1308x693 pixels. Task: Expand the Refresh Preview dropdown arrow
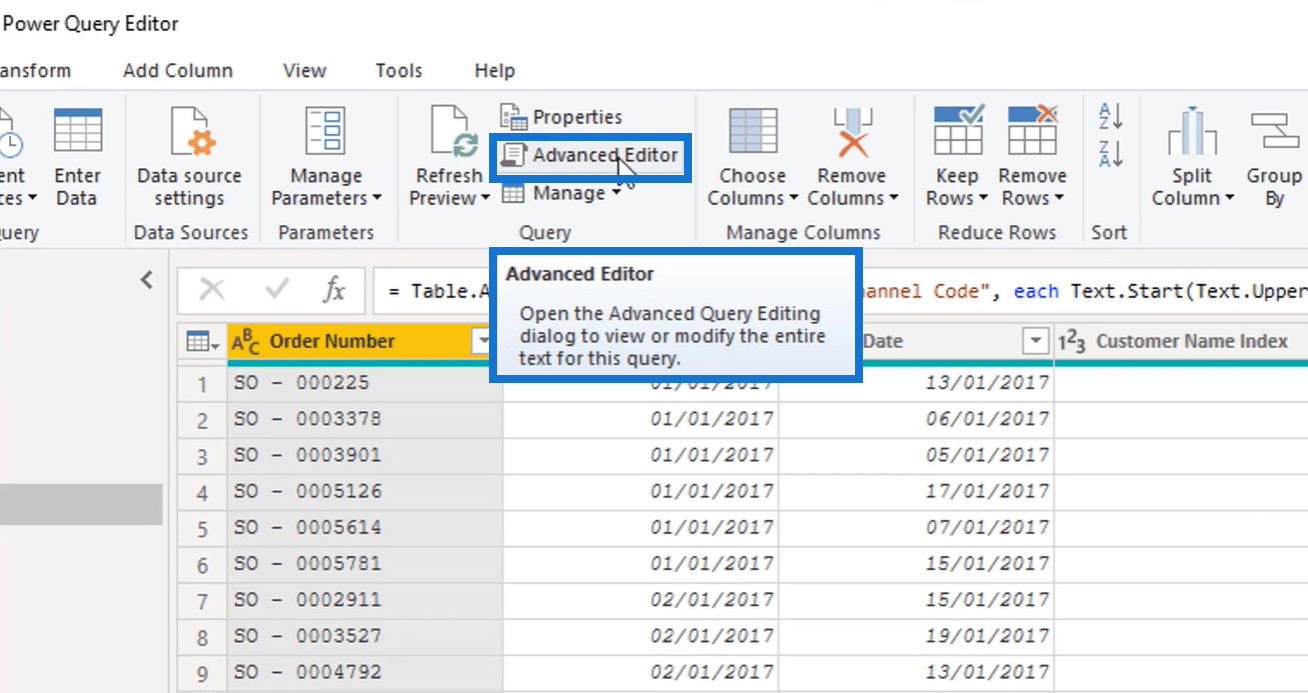[x=486, y=198]
